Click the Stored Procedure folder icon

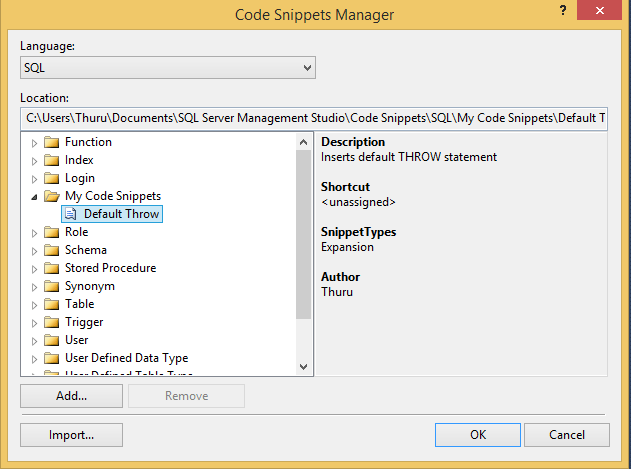pos(52,268)
